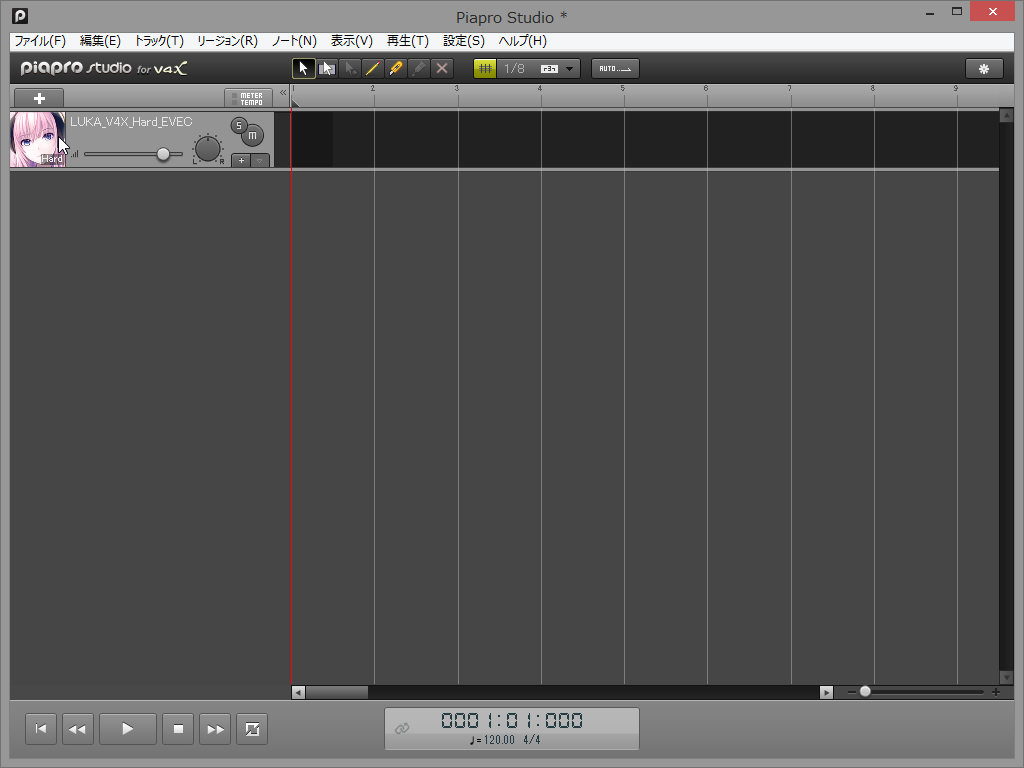The height and width of the screenshot is (768, 1024).
Task: Toggle the yellow grid snap button
Action: [x=485, y=69]
